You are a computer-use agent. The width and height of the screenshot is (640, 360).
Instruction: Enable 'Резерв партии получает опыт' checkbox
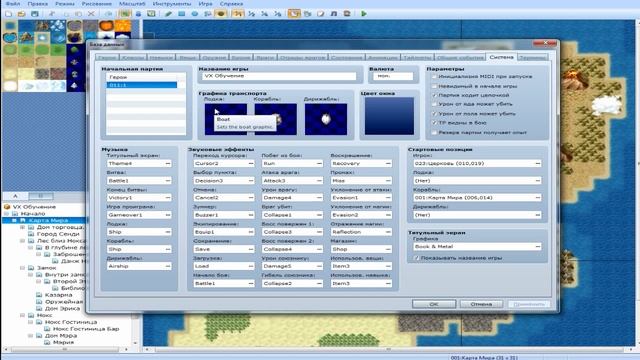coord(434,132)
